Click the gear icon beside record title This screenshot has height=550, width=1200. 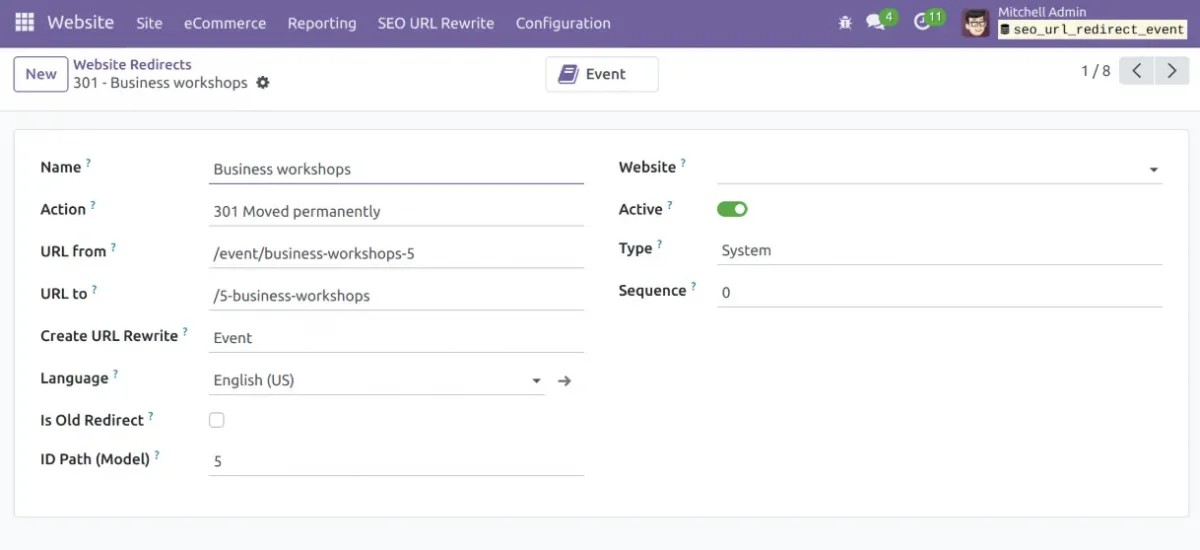[263, 83]
